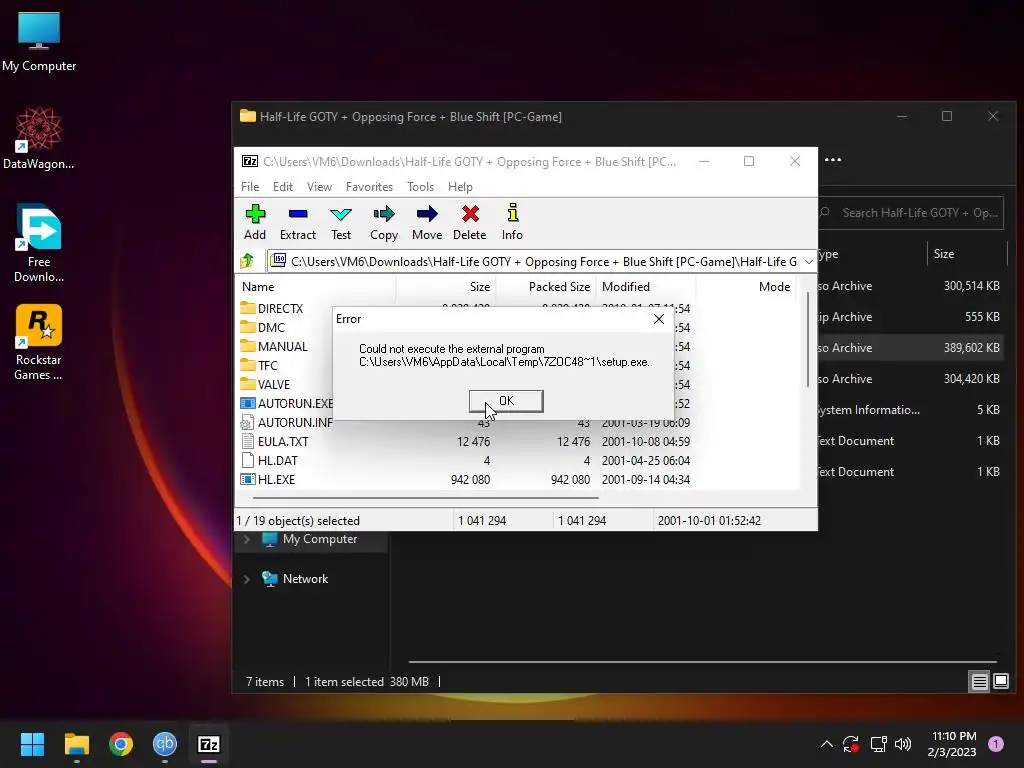The height and width of the screenshot is (768, 1024).
Task: Open the Info tool in 7-Zip
Action: coord(512,222)
